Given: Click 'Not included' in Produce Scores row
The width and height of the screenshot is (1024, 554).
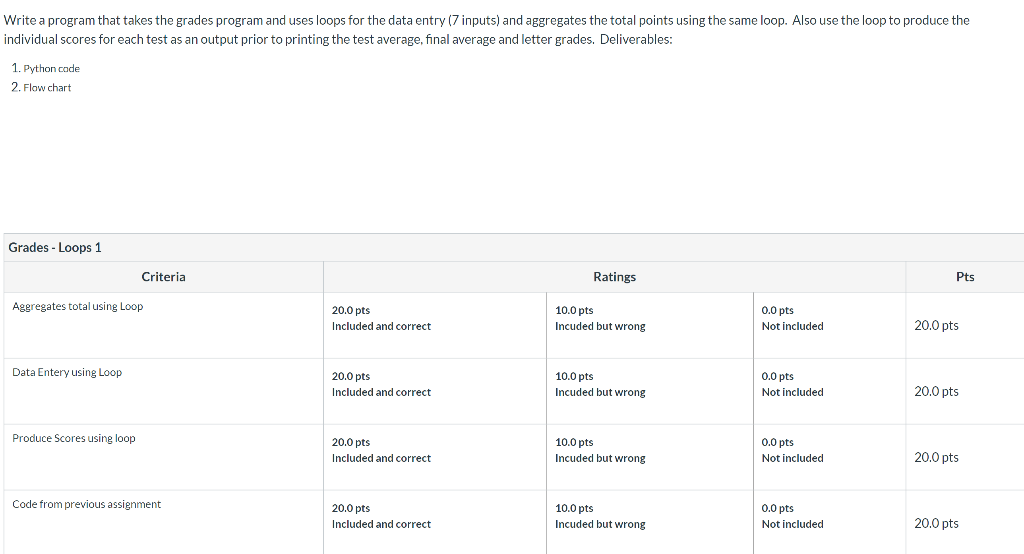Looking at the screenshot, I should [792, 458].
